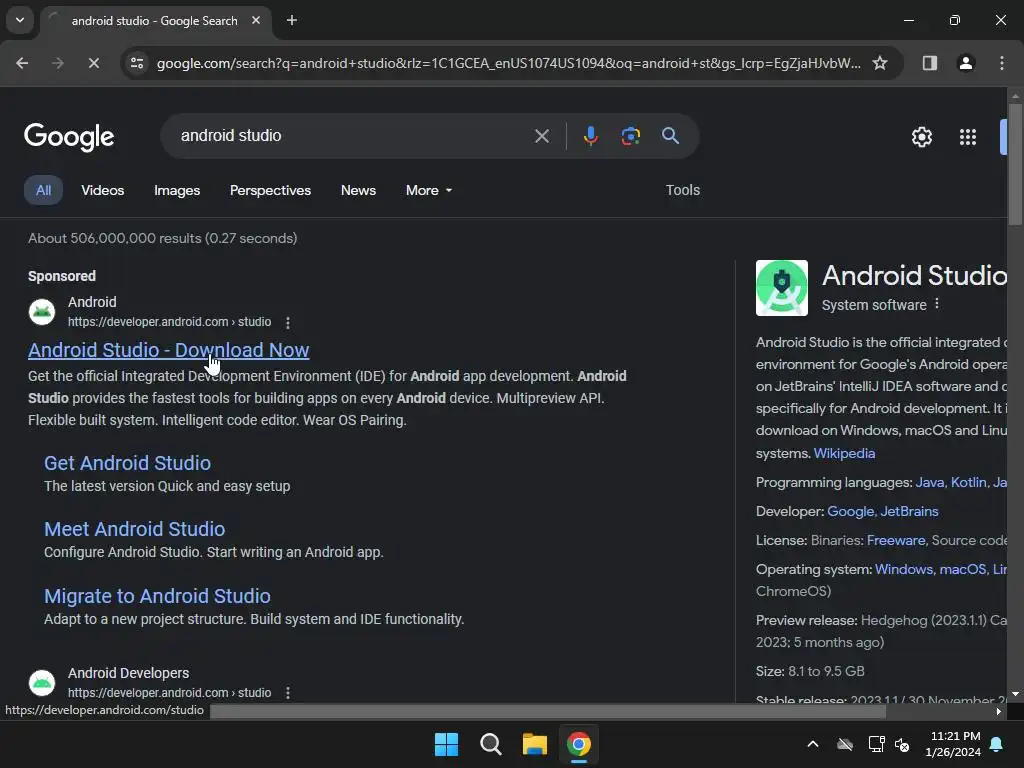Open the Windows operating system link

[905, 569]
